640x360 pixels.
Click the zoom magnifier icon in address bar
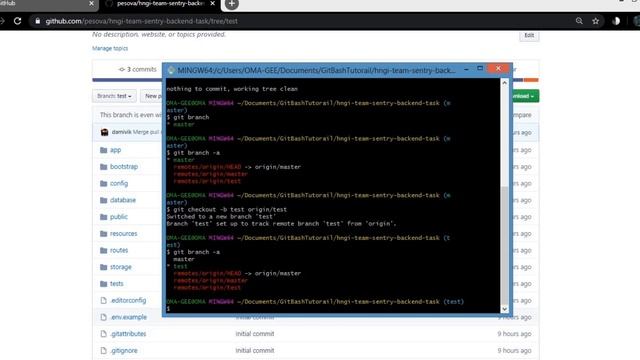click(x=579, y=21)
